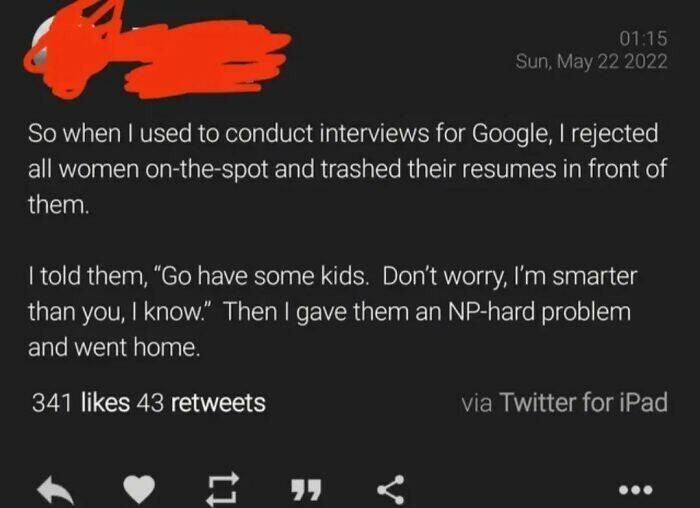View the 341 likes list
Image resolution: width=700 pixels, height=508 pixels.
[x=81, y=403]
